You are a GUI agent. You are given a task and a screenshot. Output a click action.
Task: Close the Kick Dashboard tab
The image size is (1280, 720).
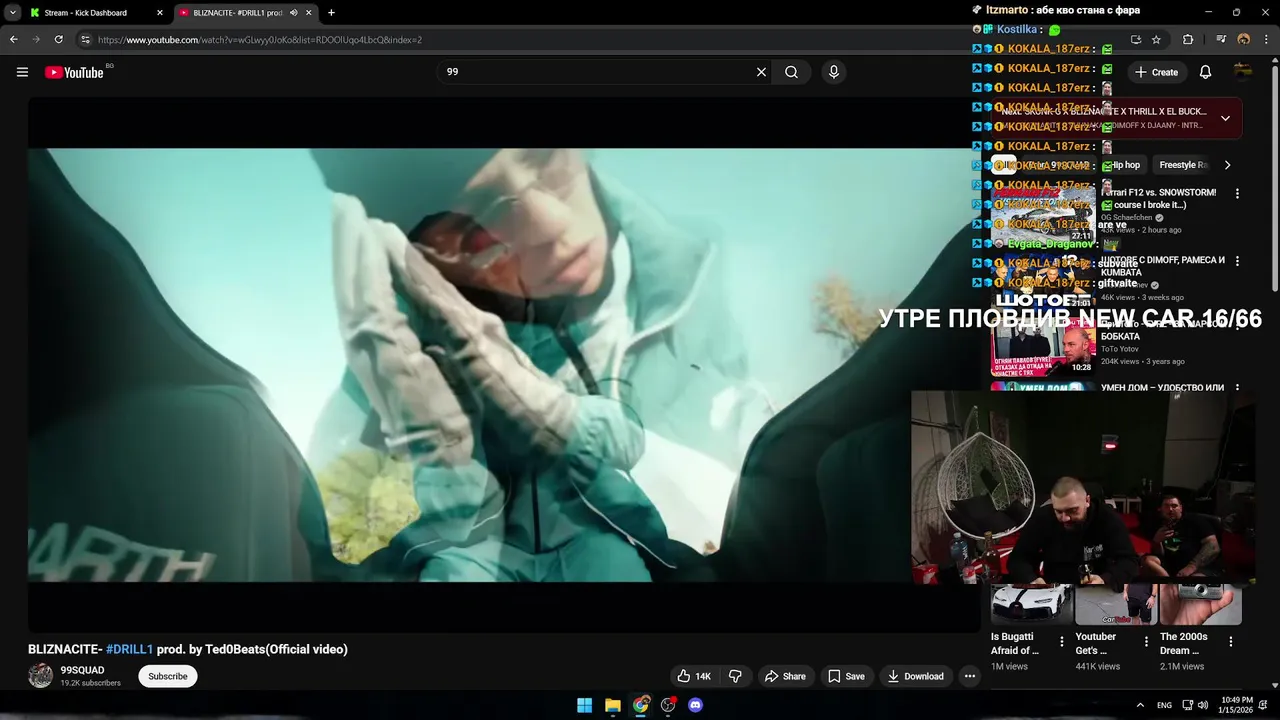click(159, 13)
